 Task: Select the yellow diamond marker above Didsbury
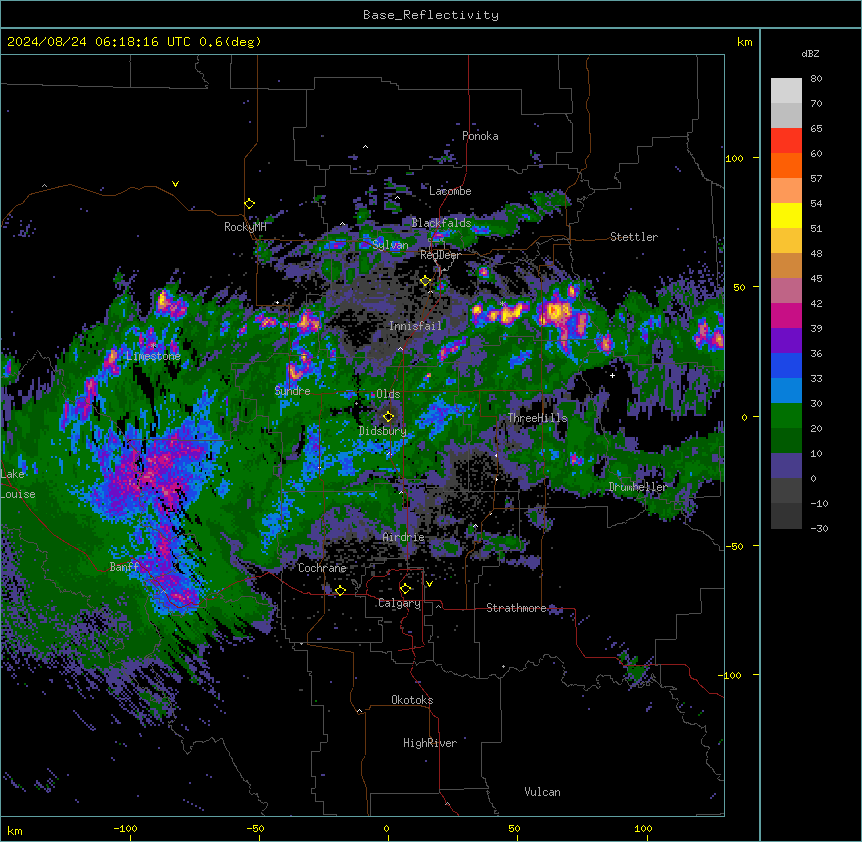[389, 416]
